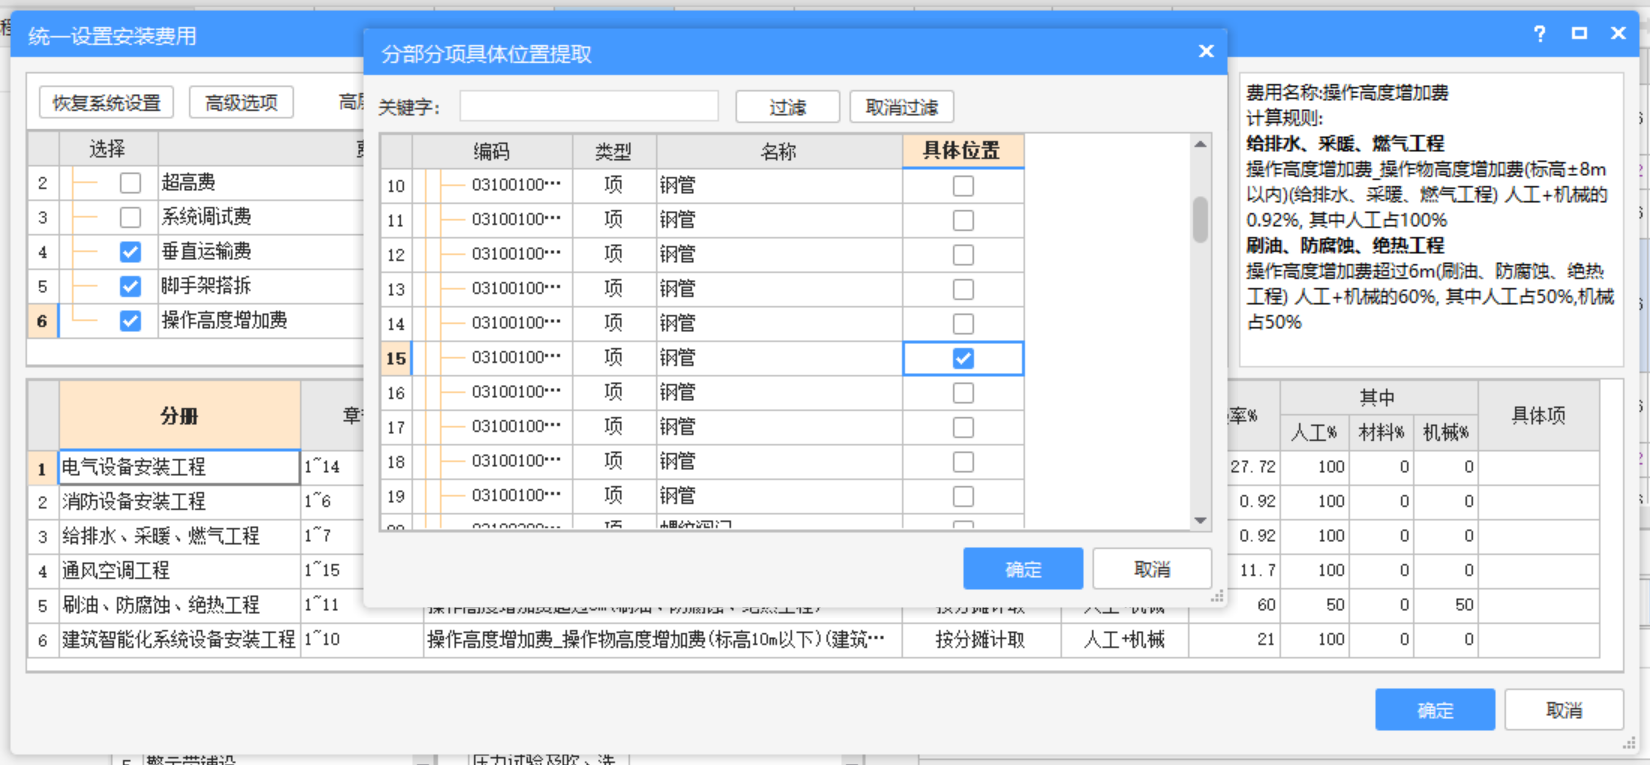Check the 具体位置 box for row 12
Image resolution: width=1650 pixels, height=765 pixels.
[x=963, y=255]
